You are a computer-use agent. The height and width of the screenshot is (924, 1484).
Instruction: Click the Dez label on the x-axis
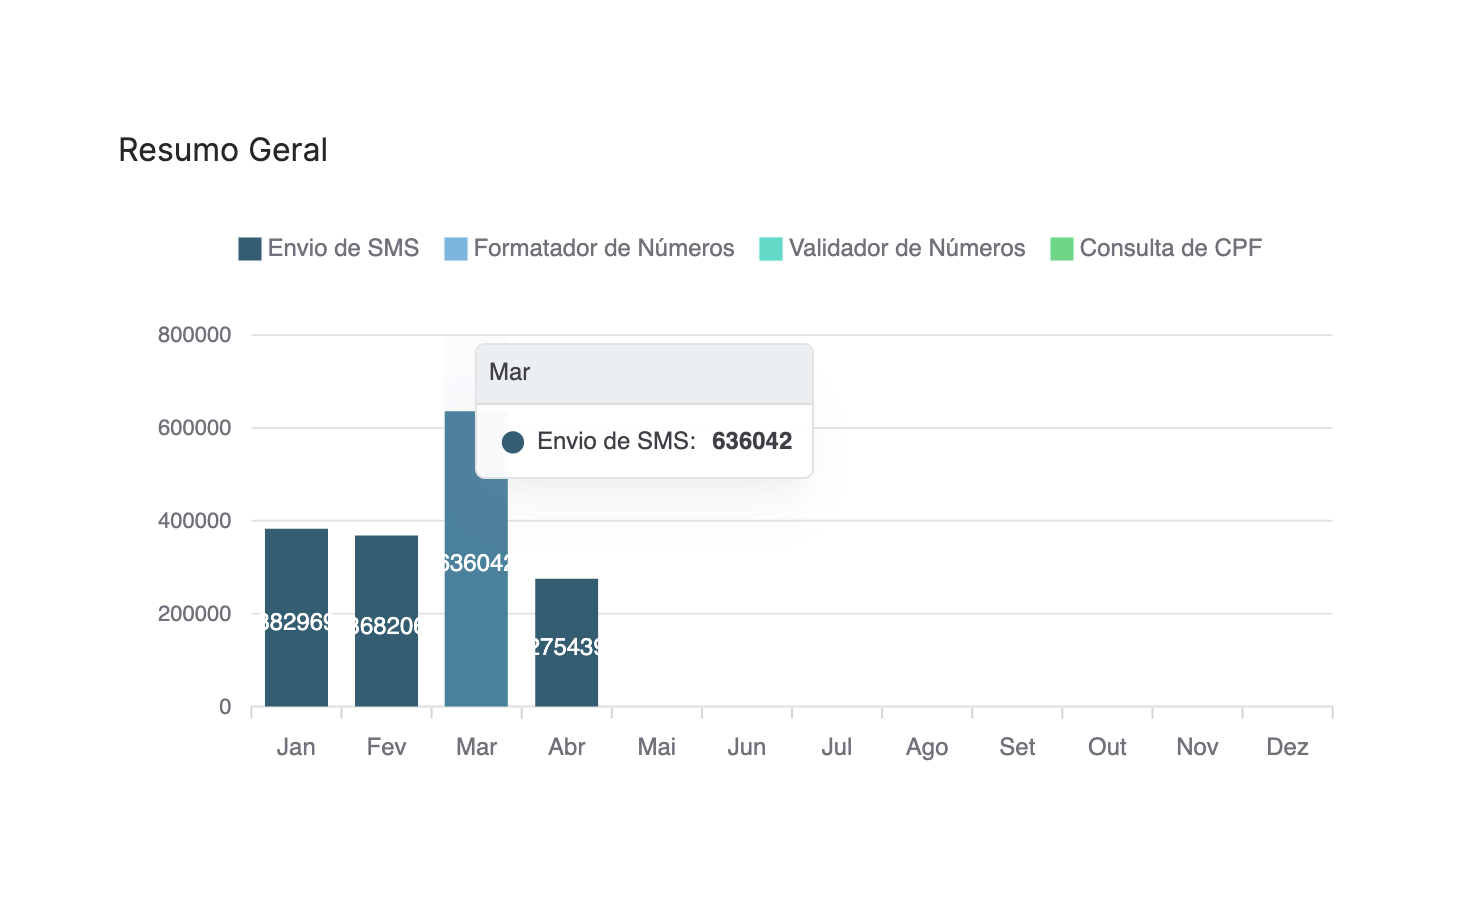pyautogui.click(x=1287, y=746)
